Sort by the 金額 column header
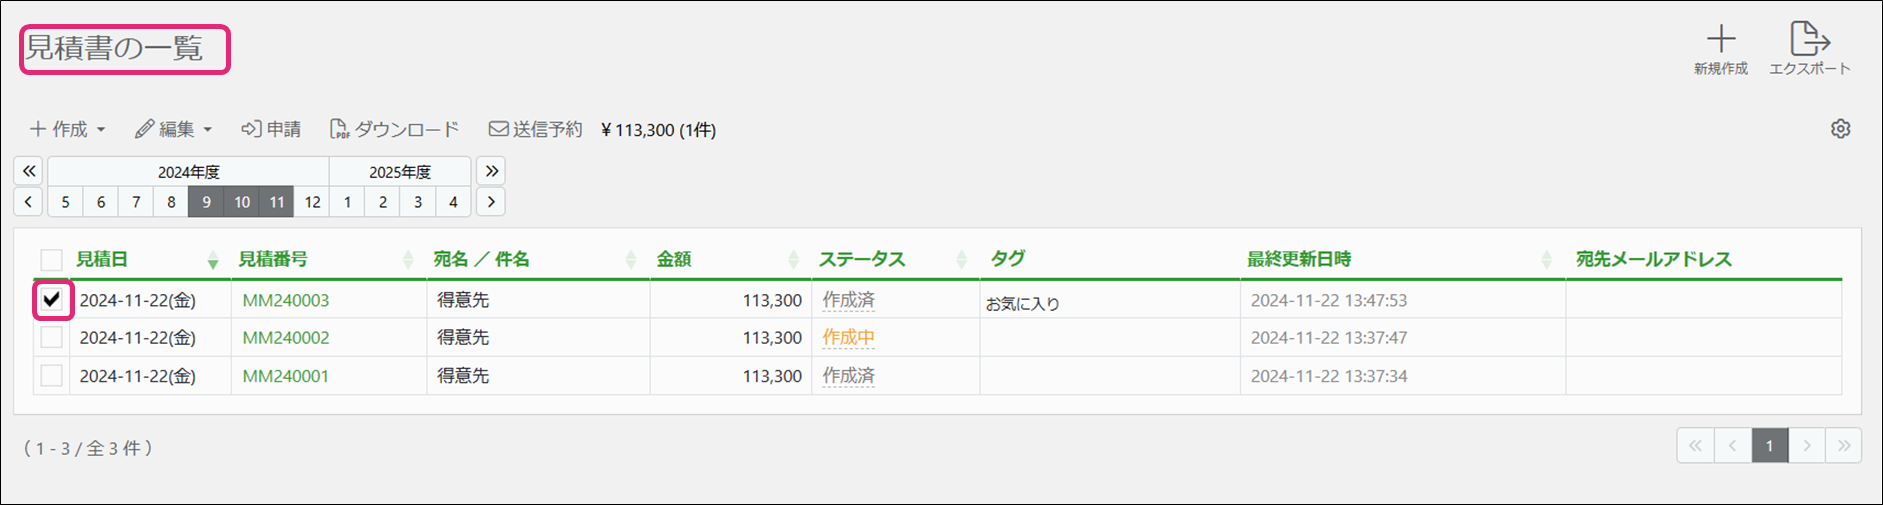The image size is (1883, 505). [x=674, y=260]
